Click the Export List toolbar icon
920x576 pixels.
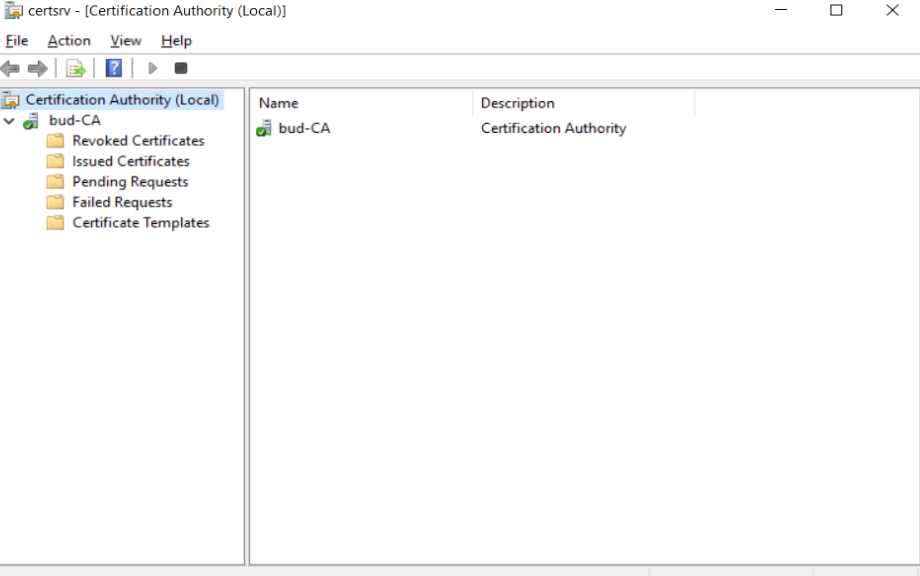click(x=75, y=69)
